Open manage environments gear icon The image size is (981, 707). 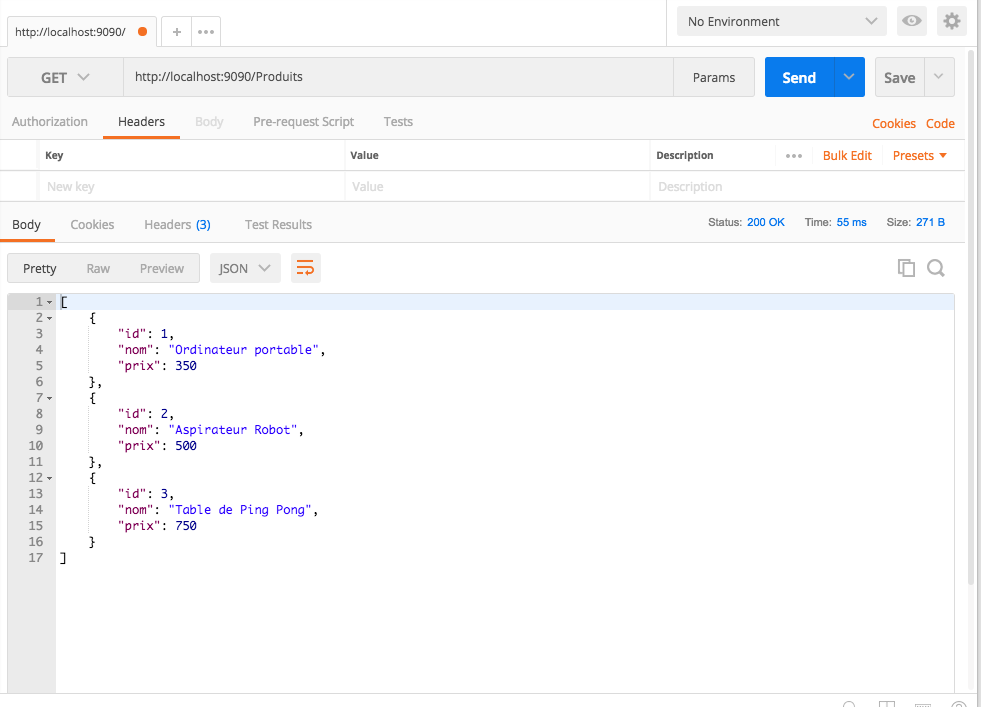[x=952, y=21]
